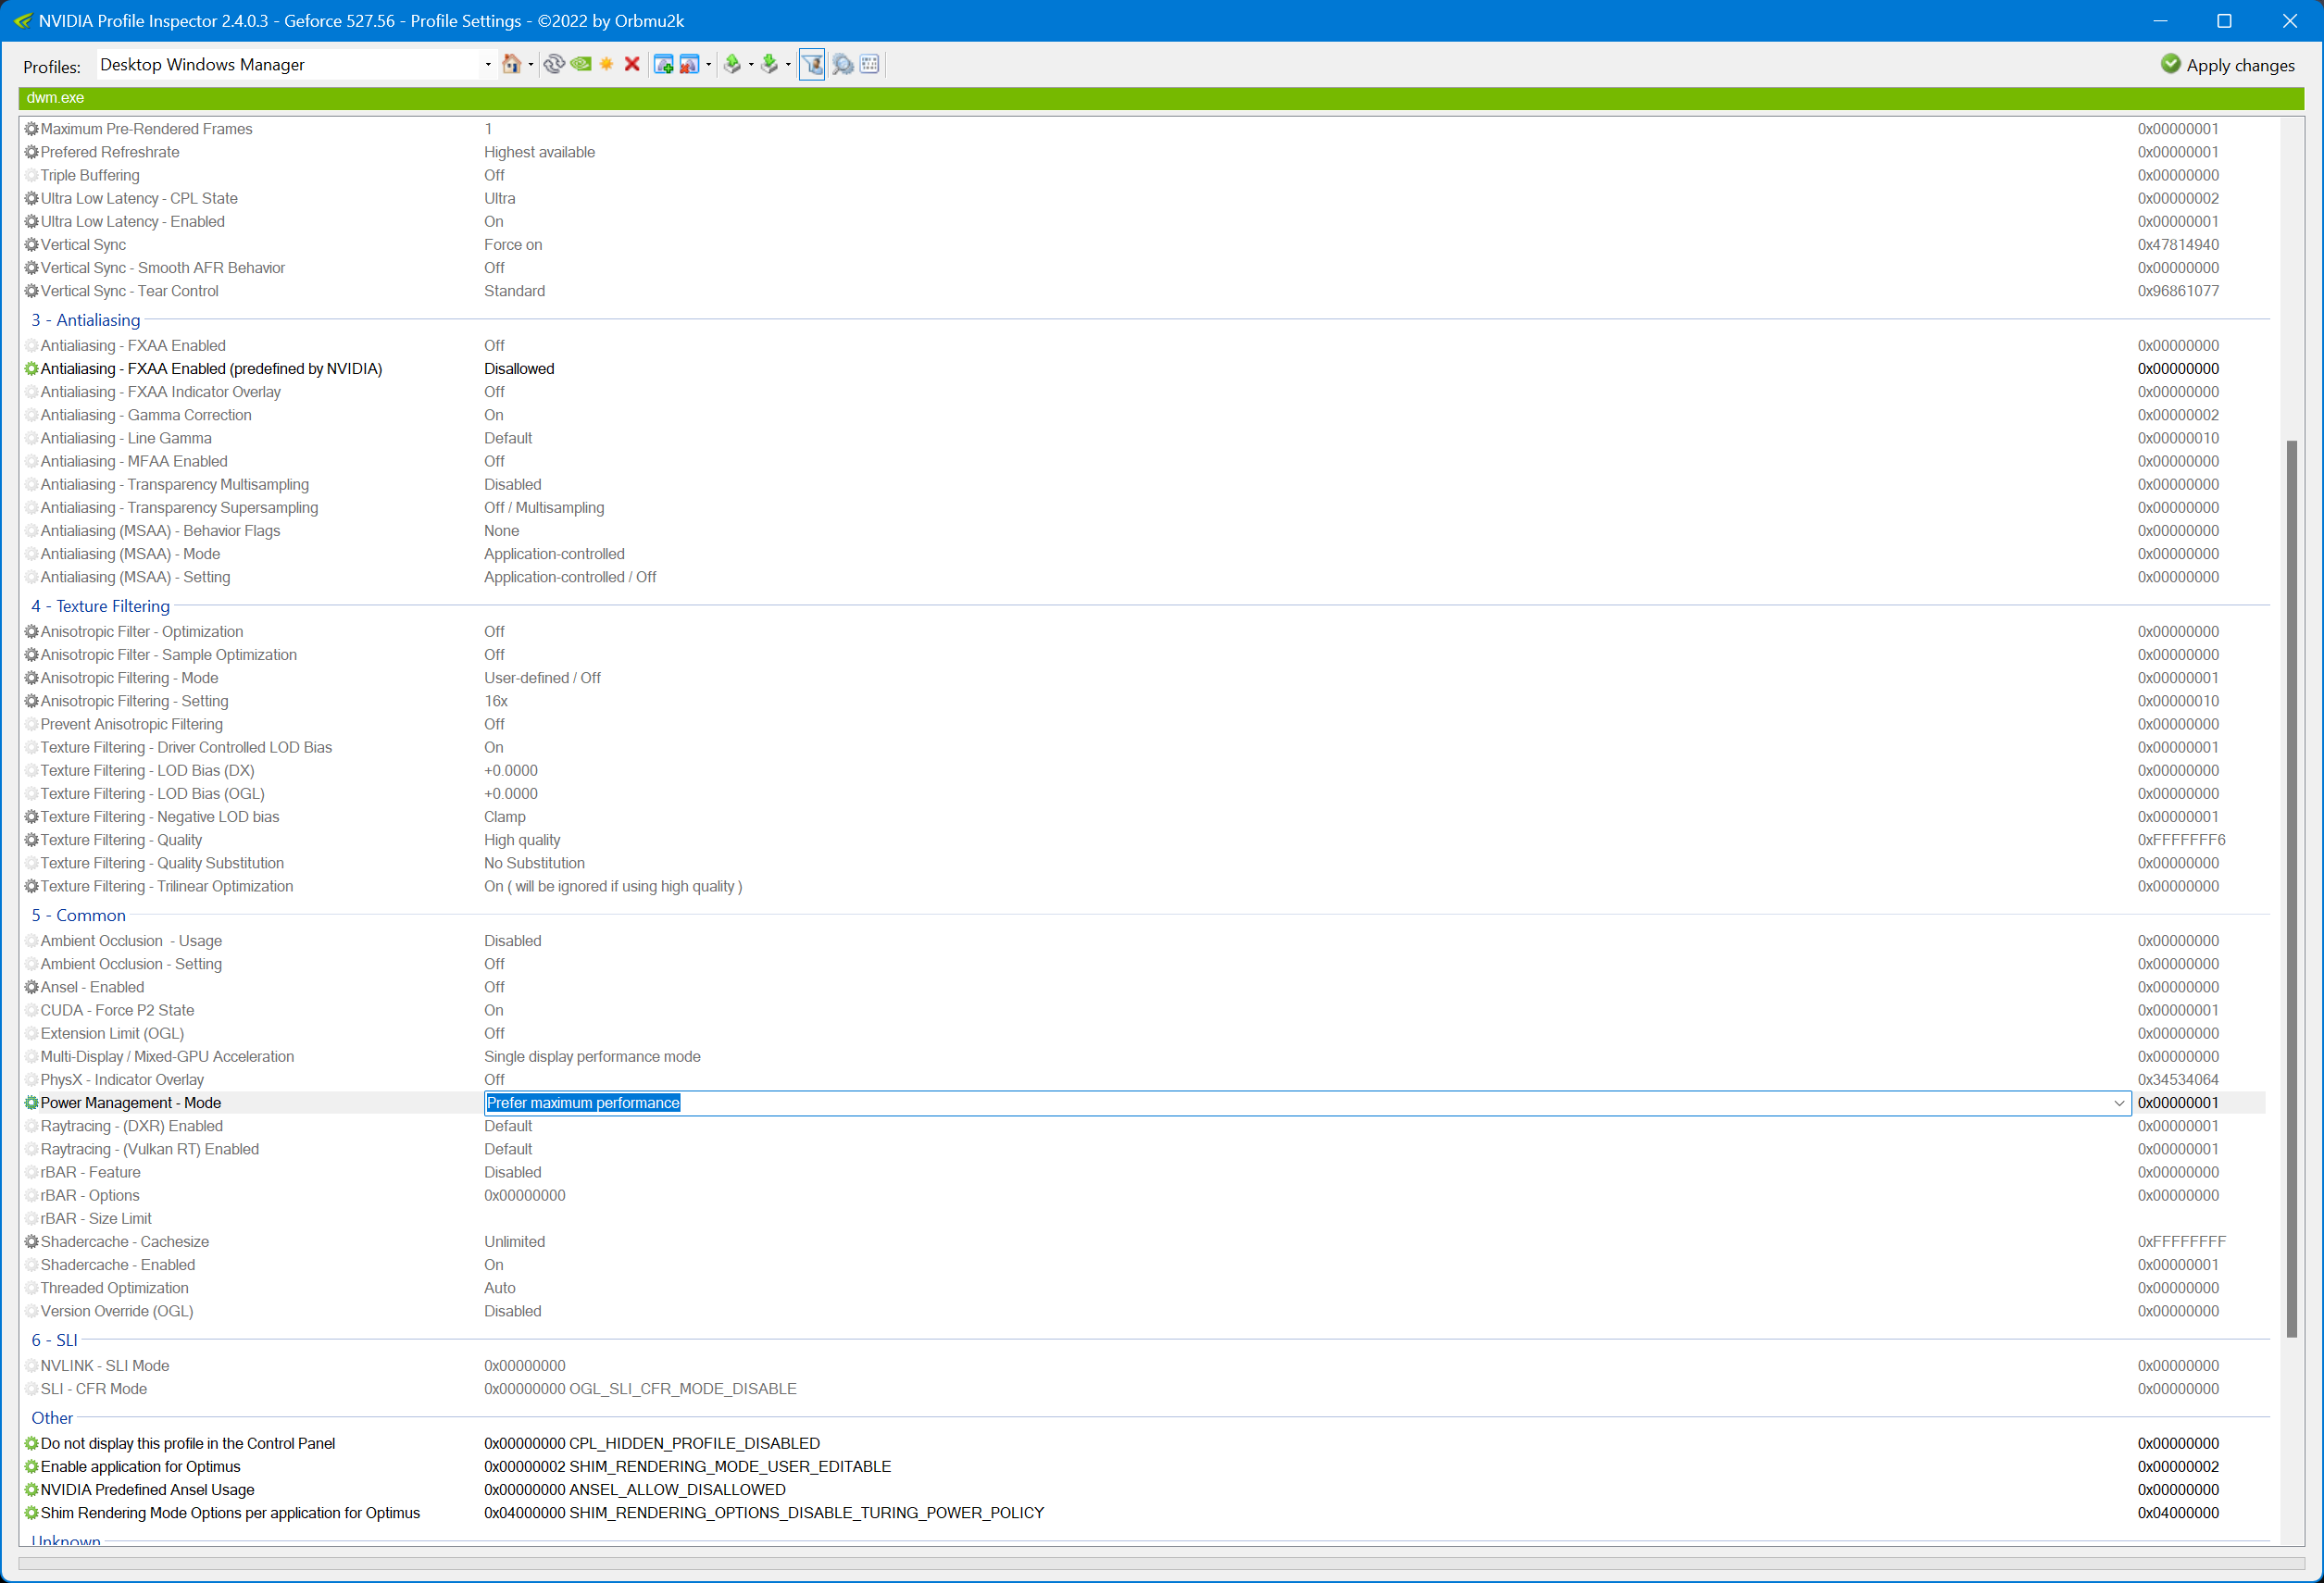The image size is (2324, 1583).
Task: Toggle the show customized settings filter
Action: click(x=812, y=65)
